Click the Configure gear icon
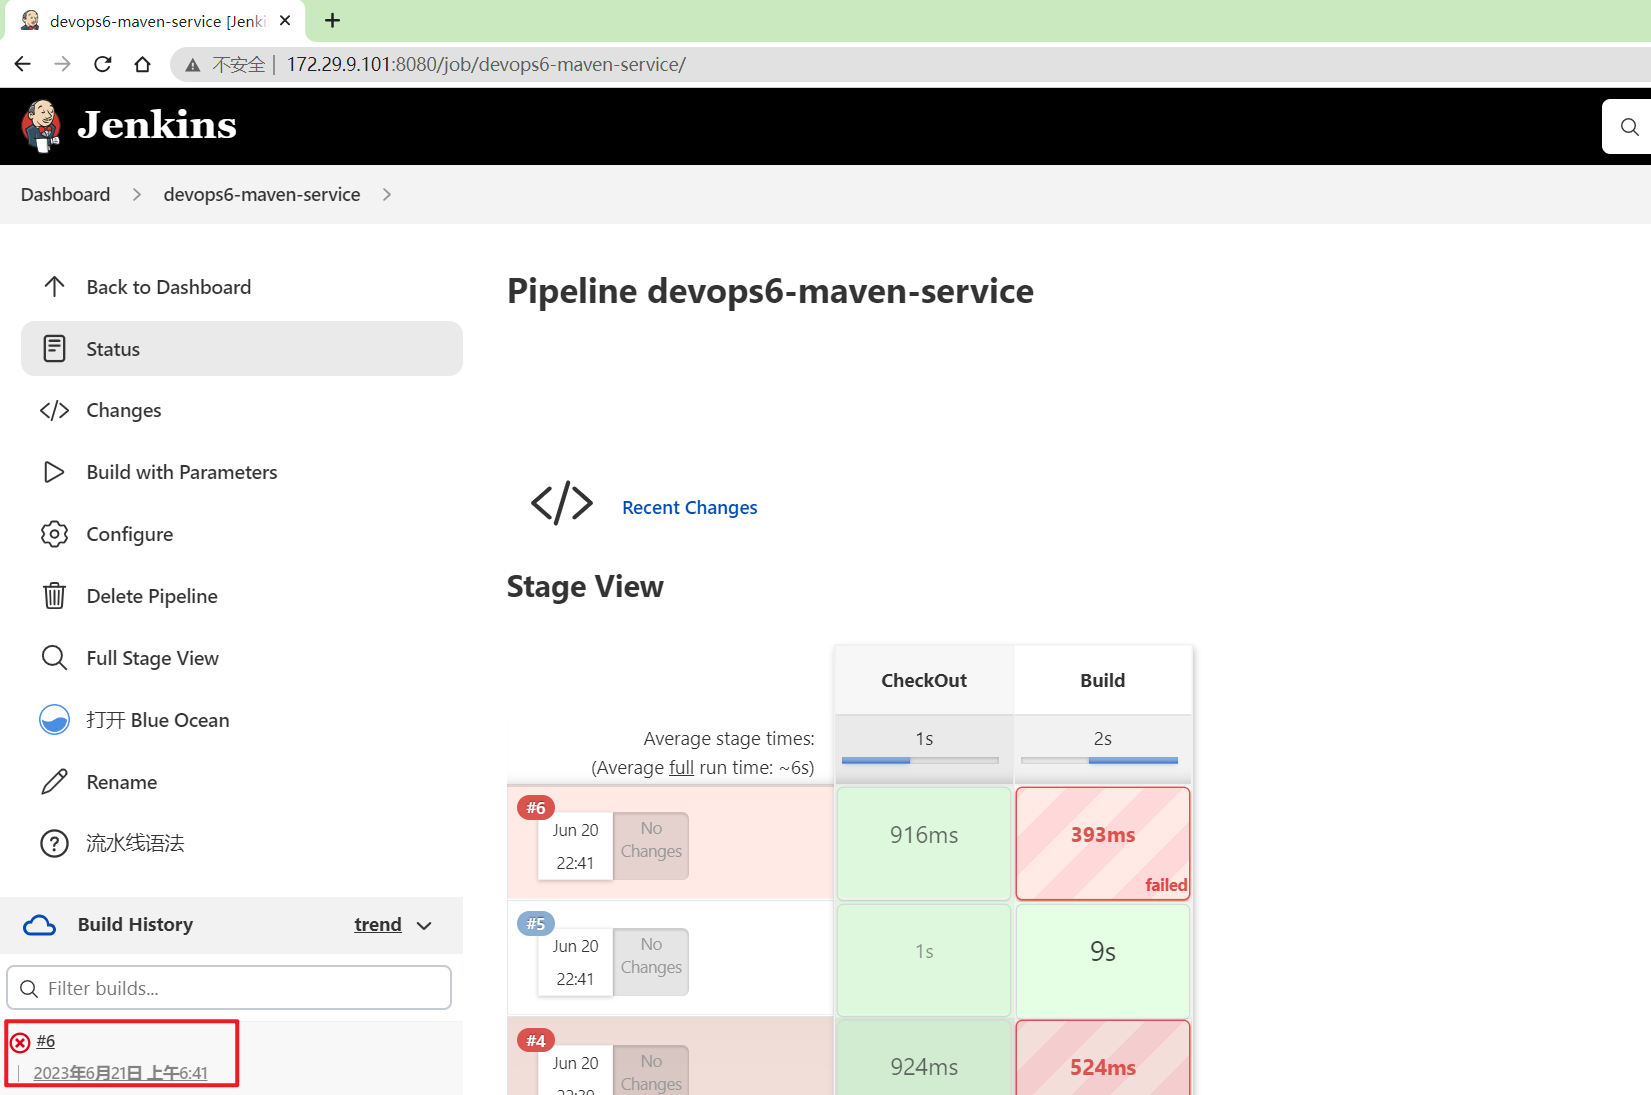 tap(54, 534)
